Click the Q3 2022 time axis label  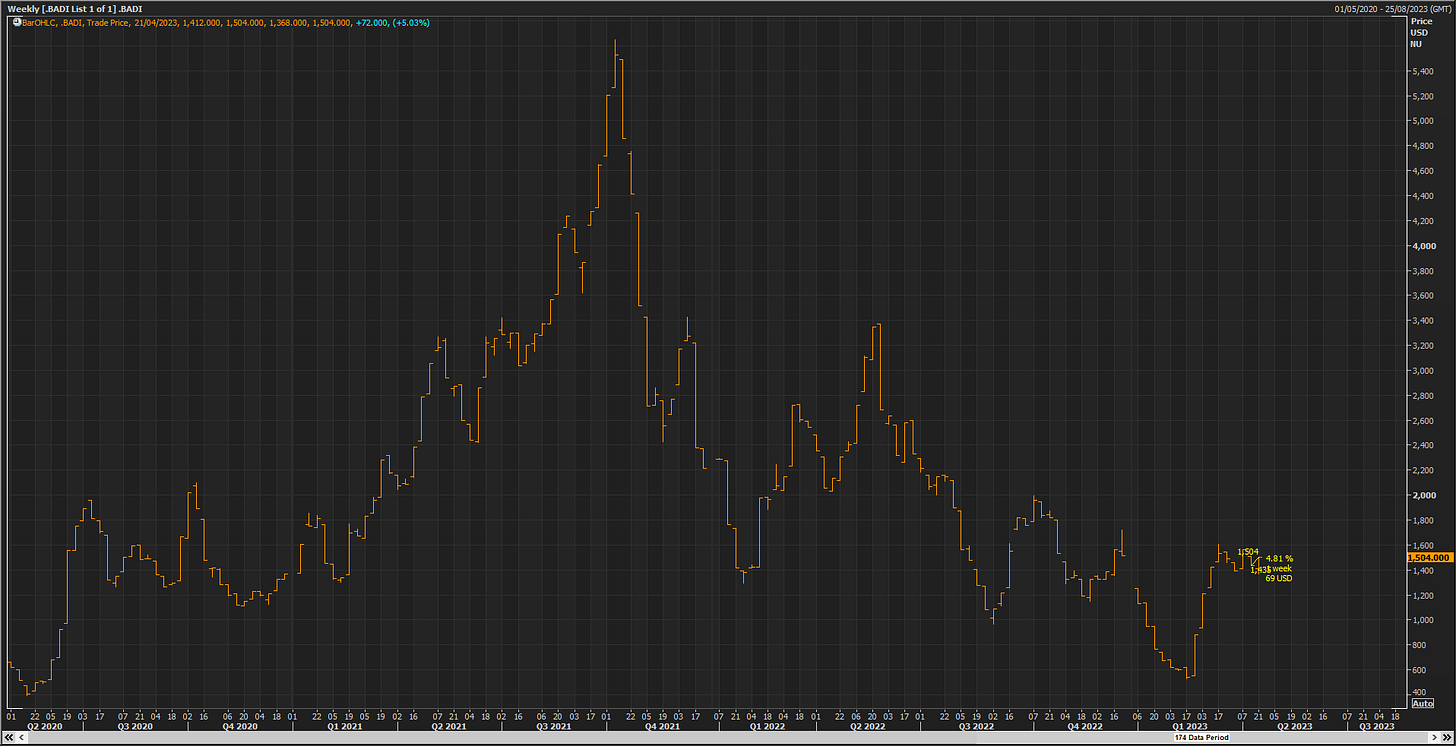point(976,726)
